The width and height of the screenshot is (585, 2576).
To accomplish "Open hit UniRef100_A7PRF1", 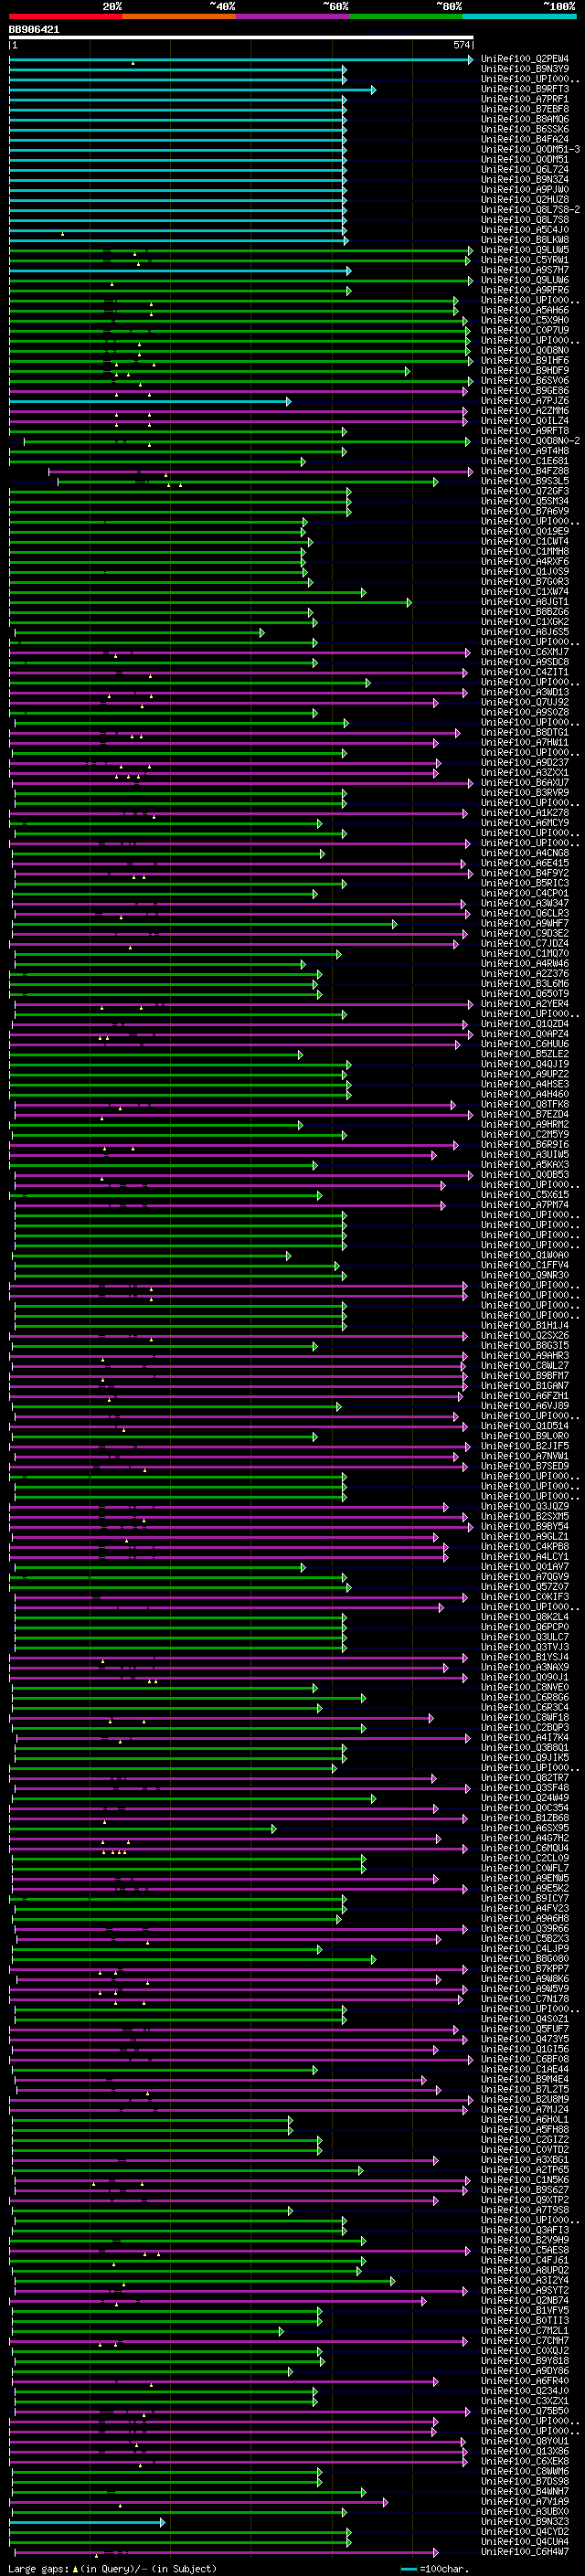I will [525, 99].
